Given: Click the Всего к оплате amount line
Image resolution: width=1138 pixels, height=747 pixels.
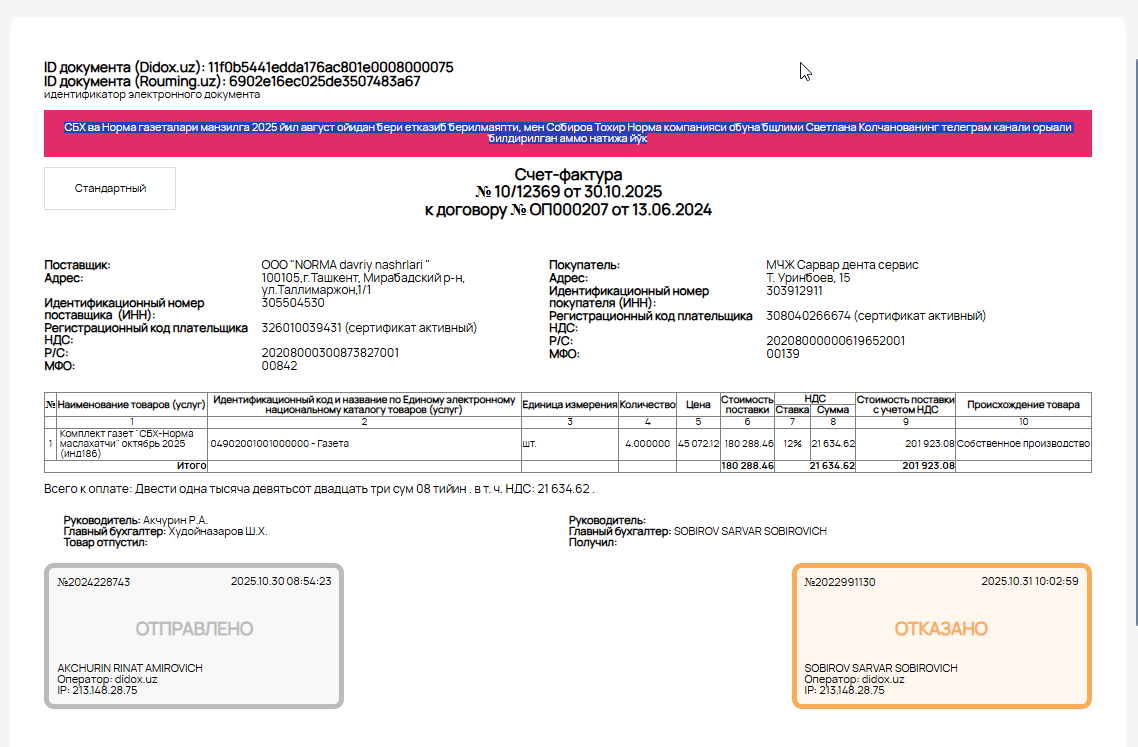Looking at the screenshot, I should point(319,489).
